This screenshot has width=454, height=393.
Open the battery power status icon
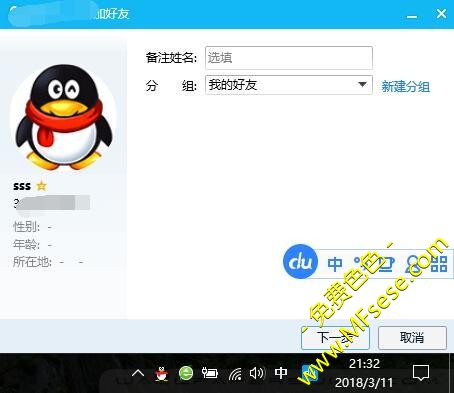[x=210, y=373]
